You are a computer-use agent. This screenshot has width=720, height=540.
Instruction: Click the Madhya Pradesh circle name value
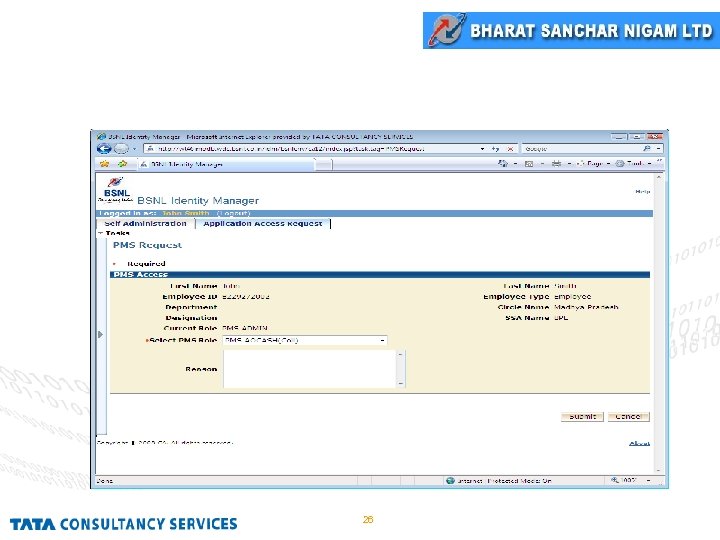click(586, 307)
